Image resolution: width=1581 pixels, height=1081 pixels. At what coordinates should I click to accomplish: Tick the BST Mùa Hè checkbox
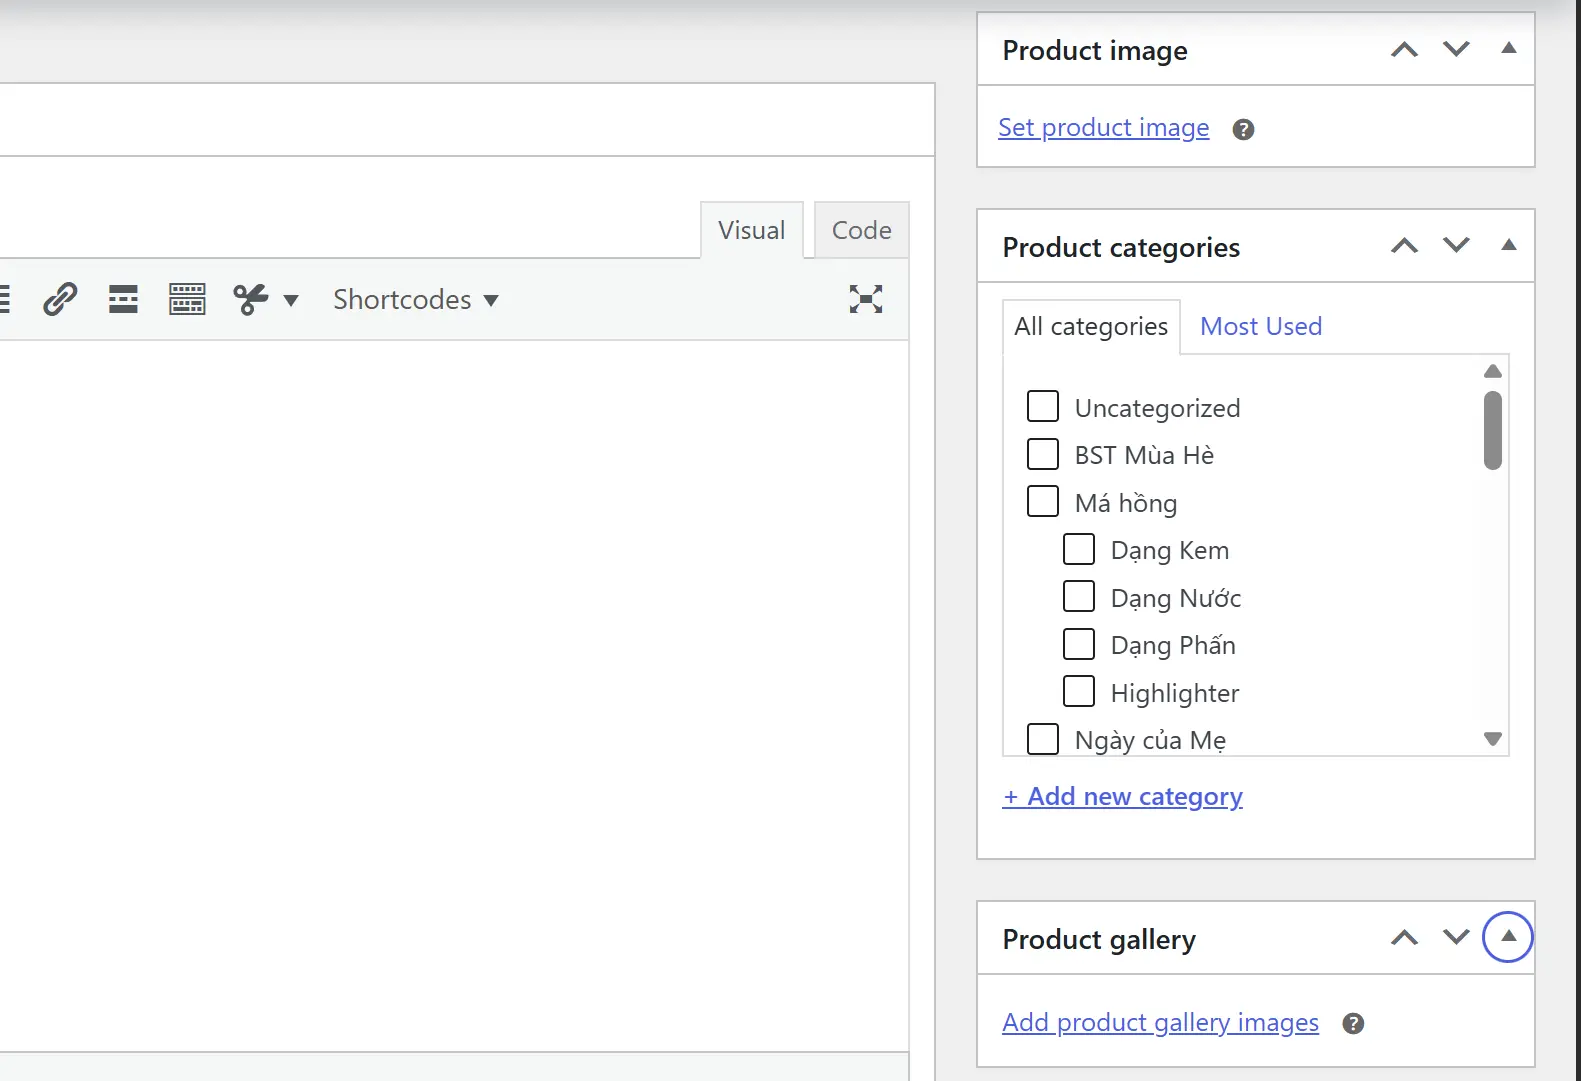point(1043,454)
